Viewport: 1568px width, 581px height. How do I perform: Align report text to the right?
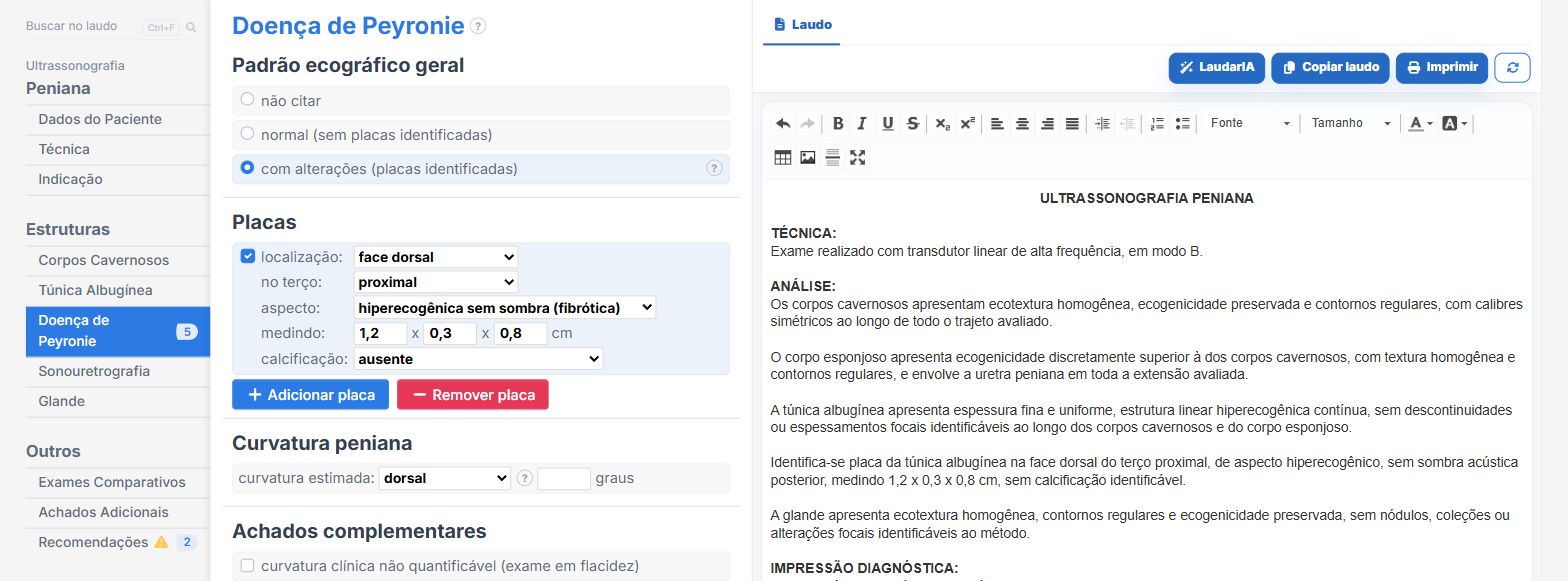point(1047,124)
